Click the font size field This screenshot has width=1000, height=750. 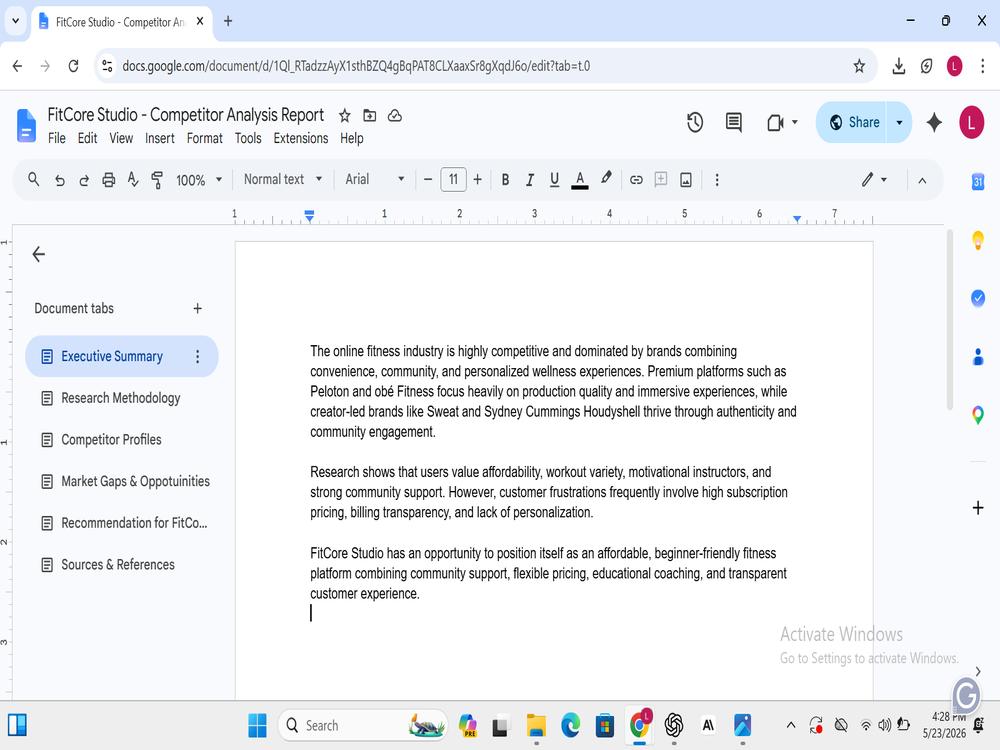[453, 179]
